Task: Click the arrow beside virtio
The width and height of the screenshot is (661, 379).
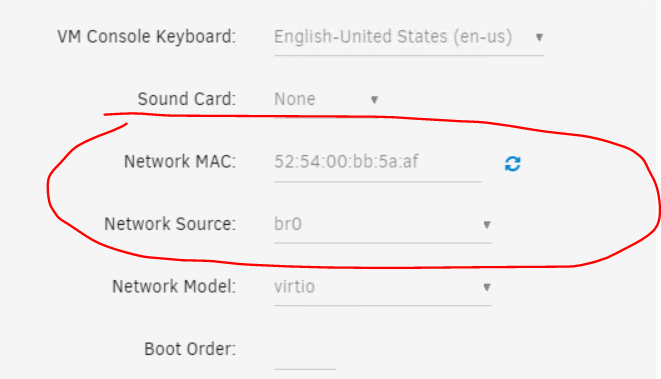Action: tap(486, 288)
